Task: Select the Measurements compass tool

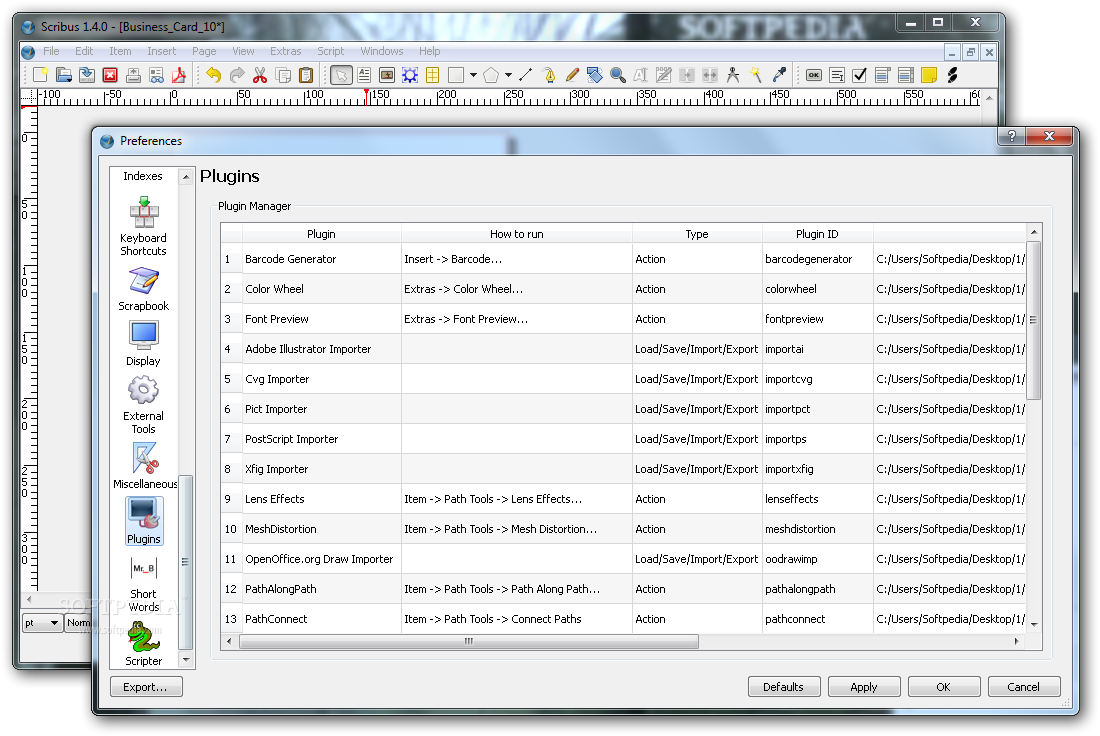Action: (733, 75)
